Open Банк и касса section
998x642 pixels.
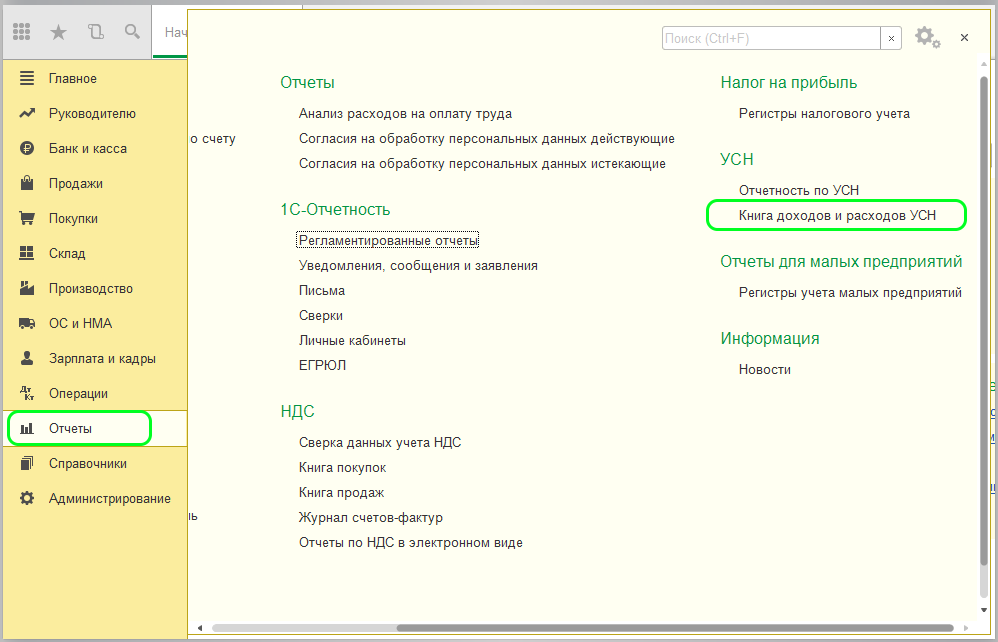point(87,149)
